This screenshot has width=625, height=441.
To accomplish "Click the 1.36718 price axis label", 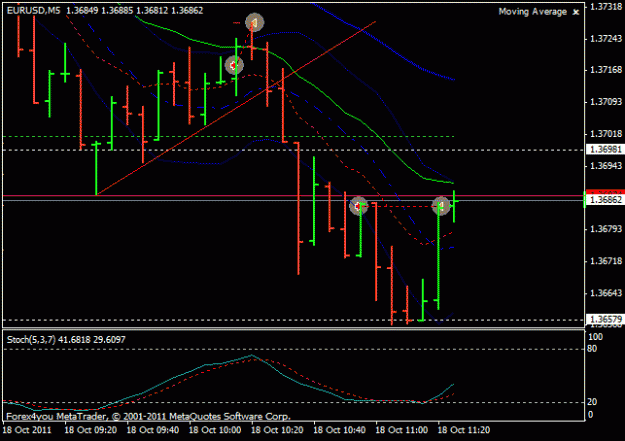I will tap(605, 261).
